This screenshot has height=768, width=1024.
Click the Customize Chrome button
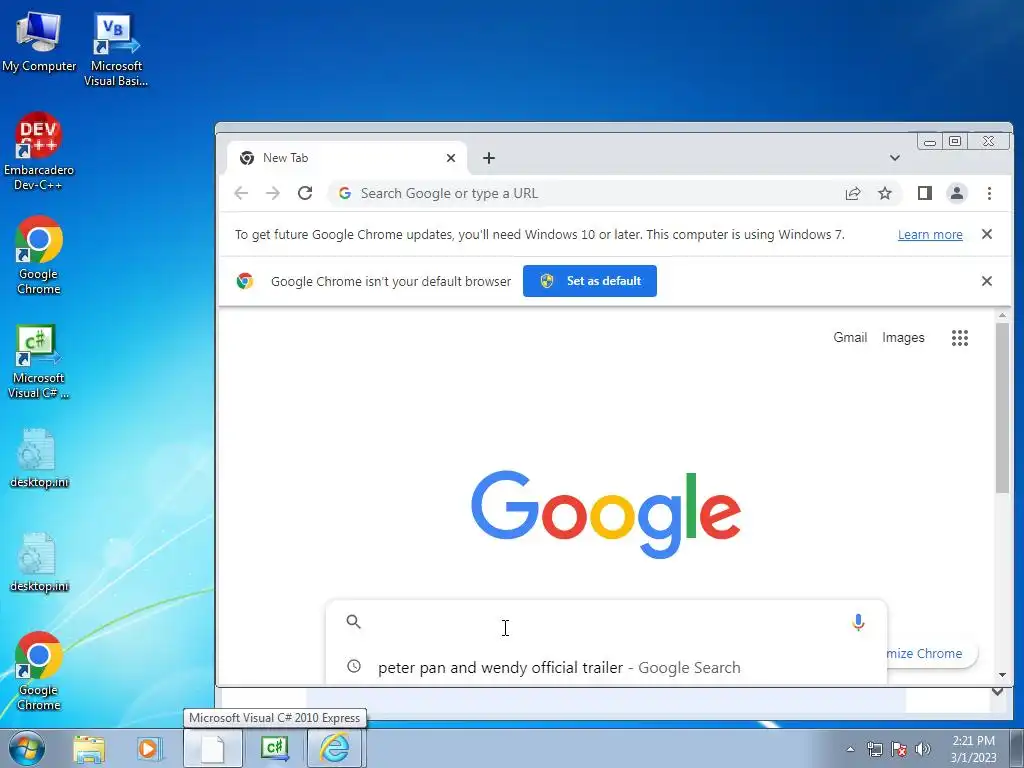[x=931, y=653]
